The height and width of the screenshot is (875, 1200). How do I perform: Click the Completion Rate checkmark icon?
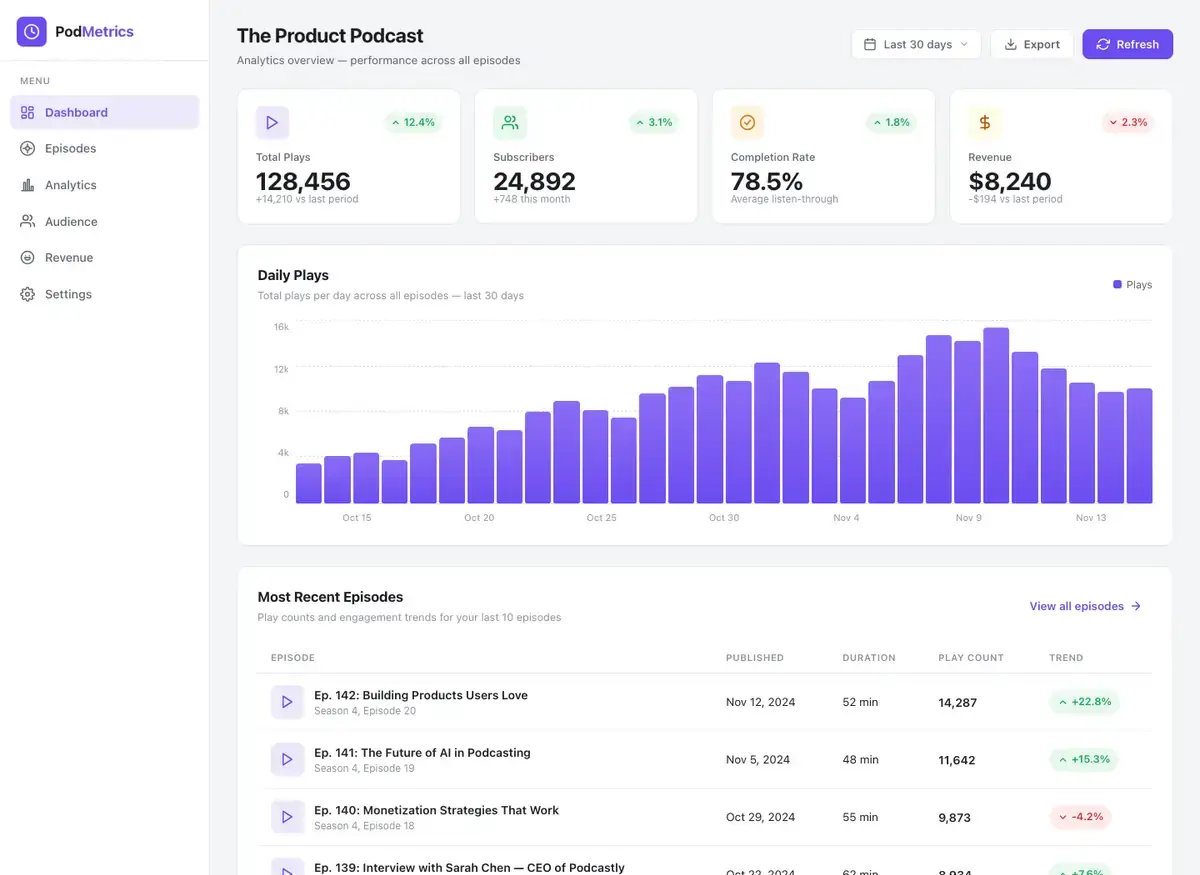[747, 123]
